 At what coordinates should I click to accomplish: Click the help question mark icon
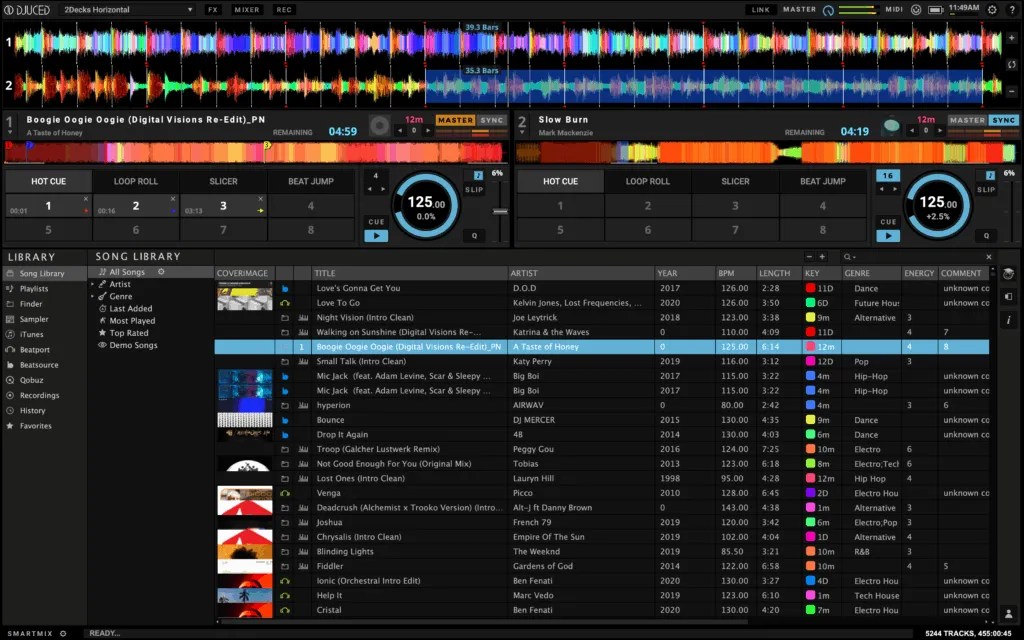(x=1013, y=9)
